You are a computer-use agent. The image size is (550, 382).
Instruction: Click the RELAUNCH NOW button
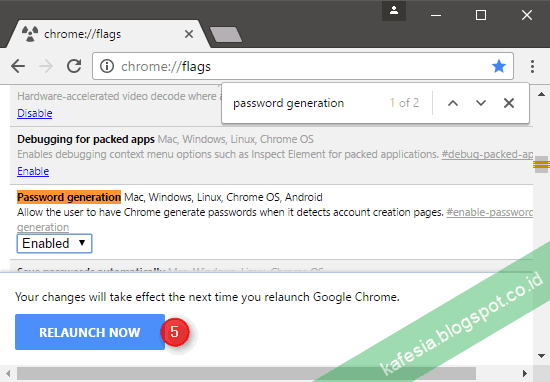(90, 332)
